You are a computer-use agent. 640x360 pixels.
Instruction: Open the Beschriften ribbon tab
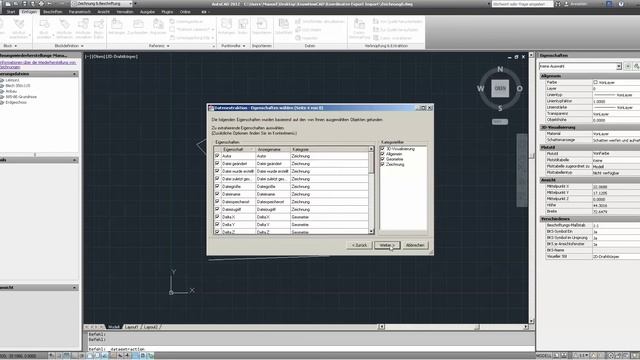tap(53, 12)
